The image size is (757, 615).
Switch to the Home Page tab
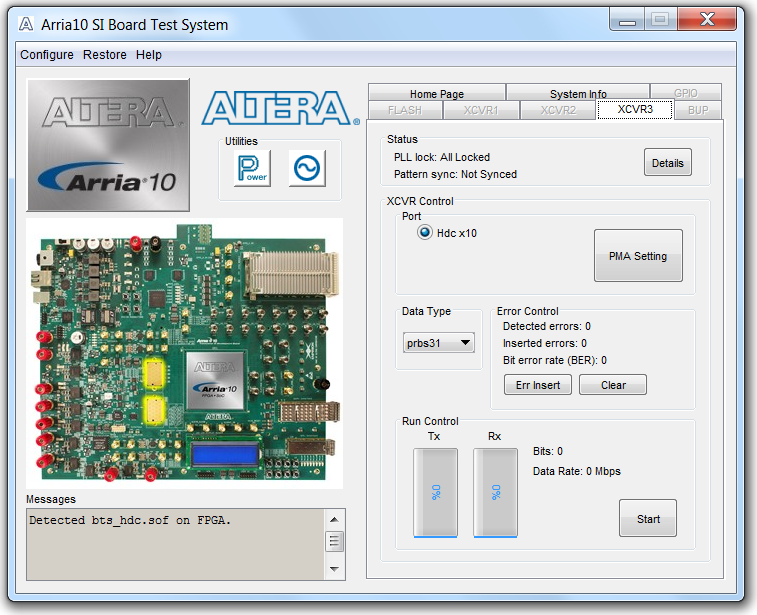[x=436, y=94]
